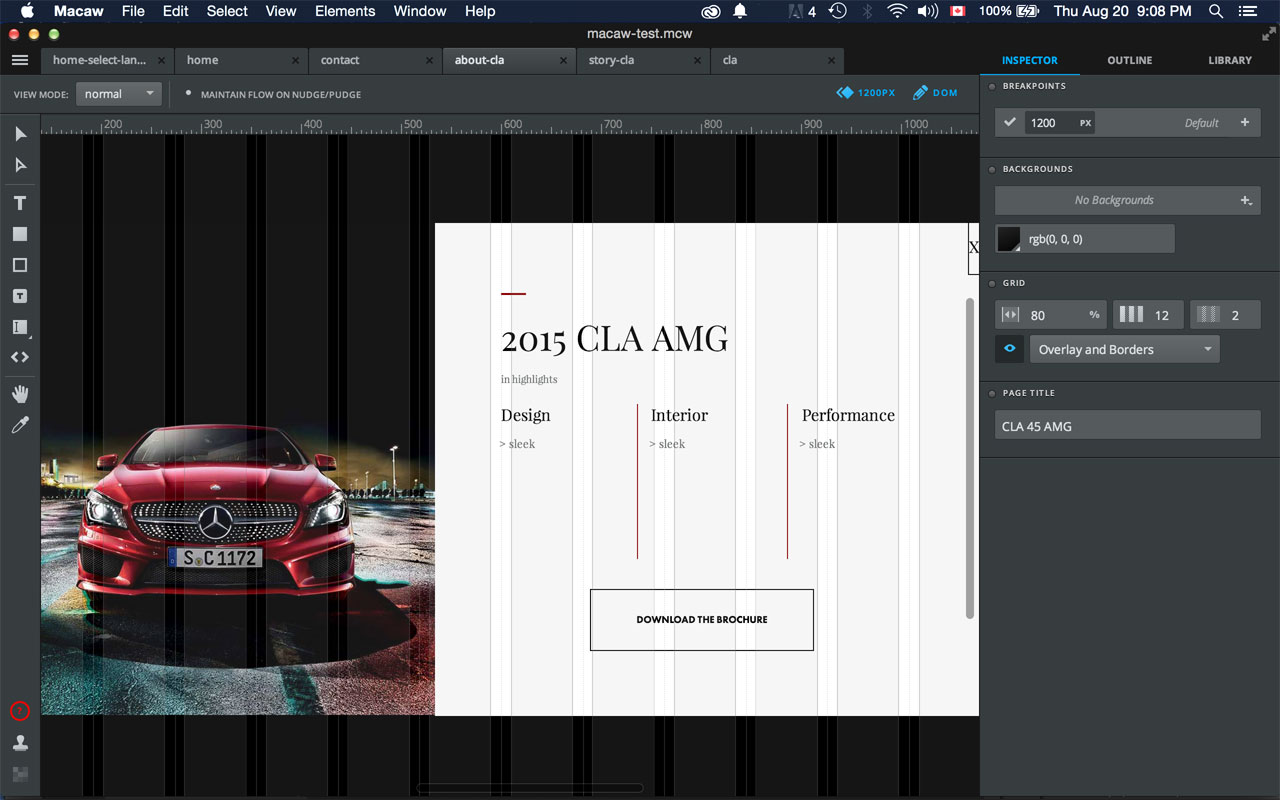This screenshot has height=800, width=1280.
Task: Click the canvas horizontal scrollbar
Action: 530,788
